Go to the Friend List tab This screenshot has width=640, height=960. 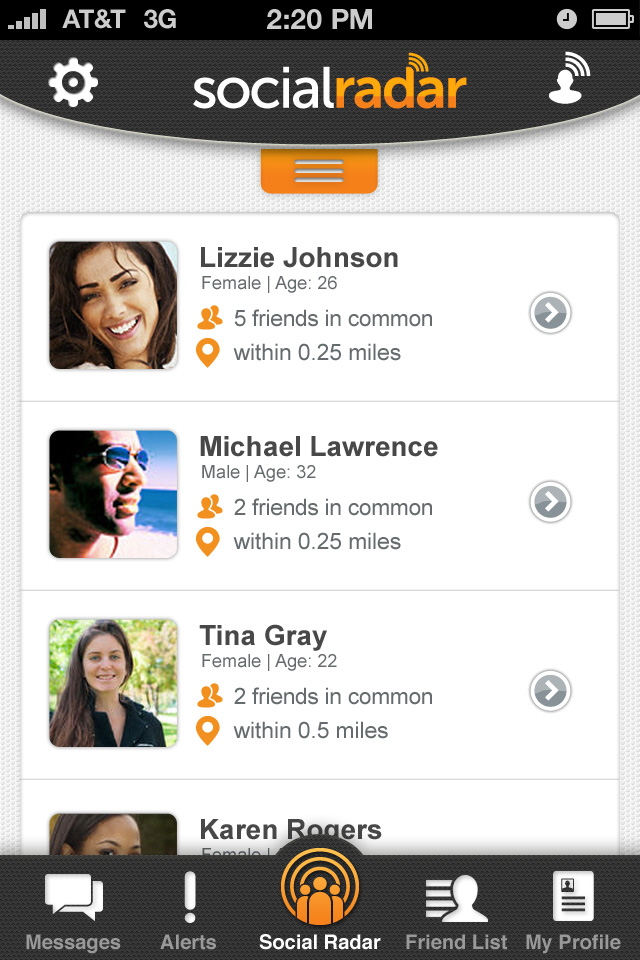(x=456, y=911)
